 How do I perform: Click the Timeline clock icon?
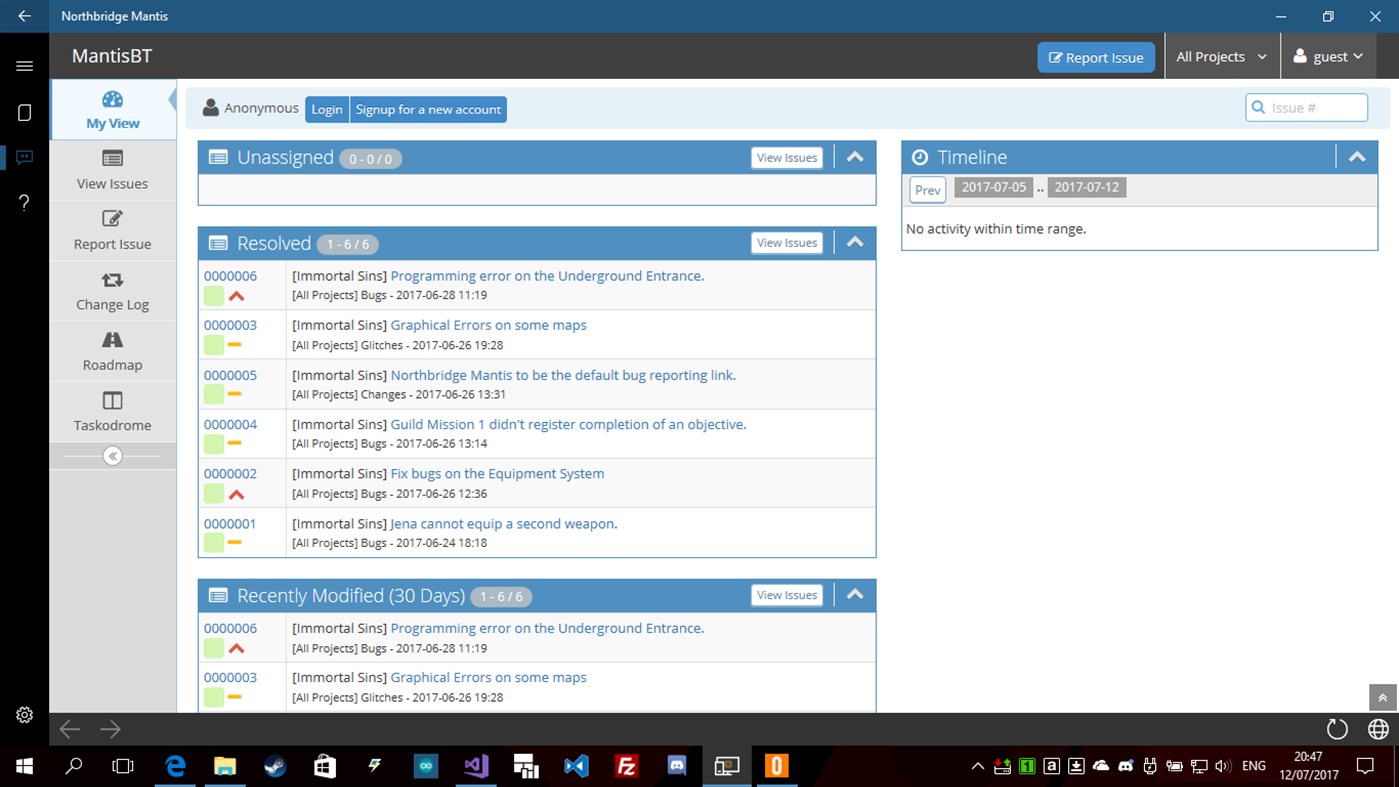[x=920, y=157]
